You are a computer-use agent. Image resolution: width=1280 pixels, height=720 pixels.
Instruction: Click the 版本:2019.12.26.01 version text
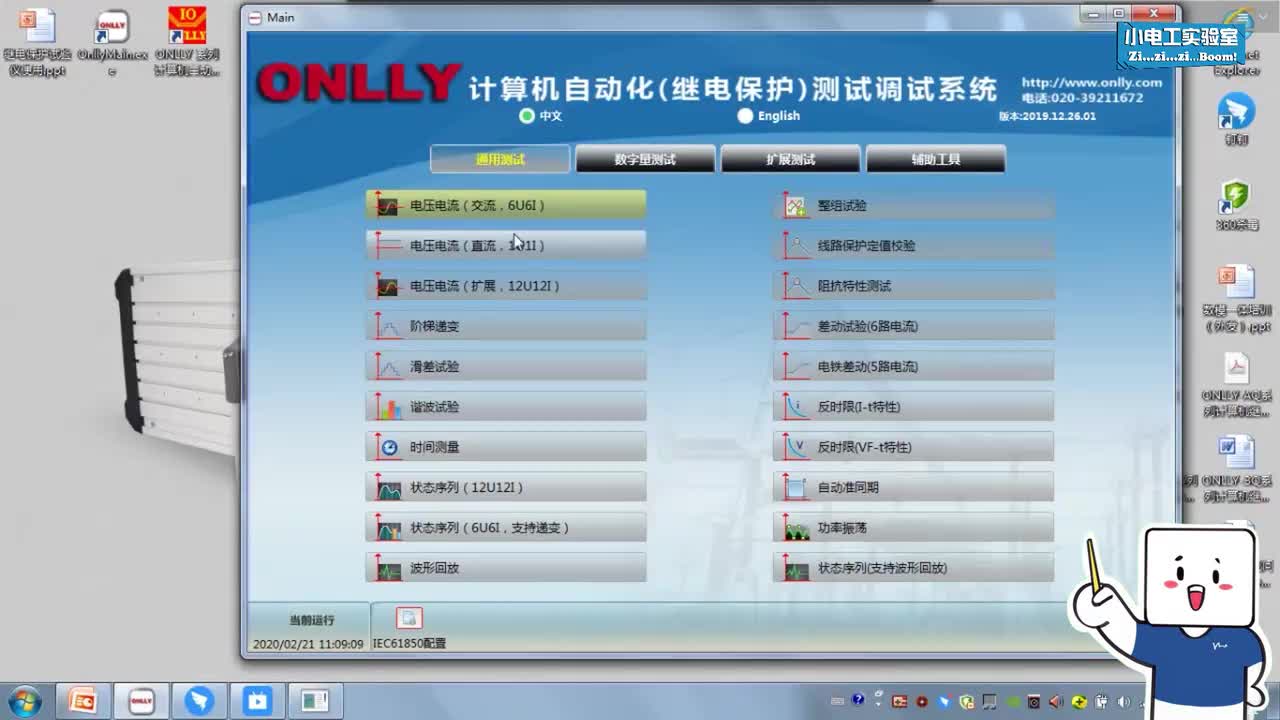click(x=1047, y=116)
